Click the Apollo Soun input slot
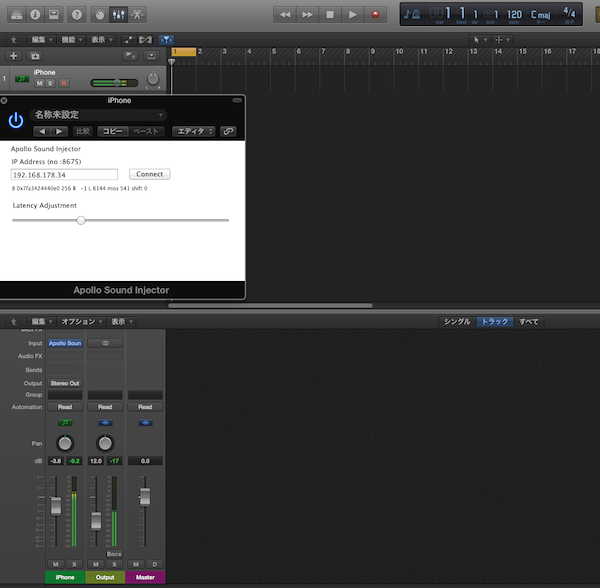Screen dimensions: 600x588 point(65,343)
